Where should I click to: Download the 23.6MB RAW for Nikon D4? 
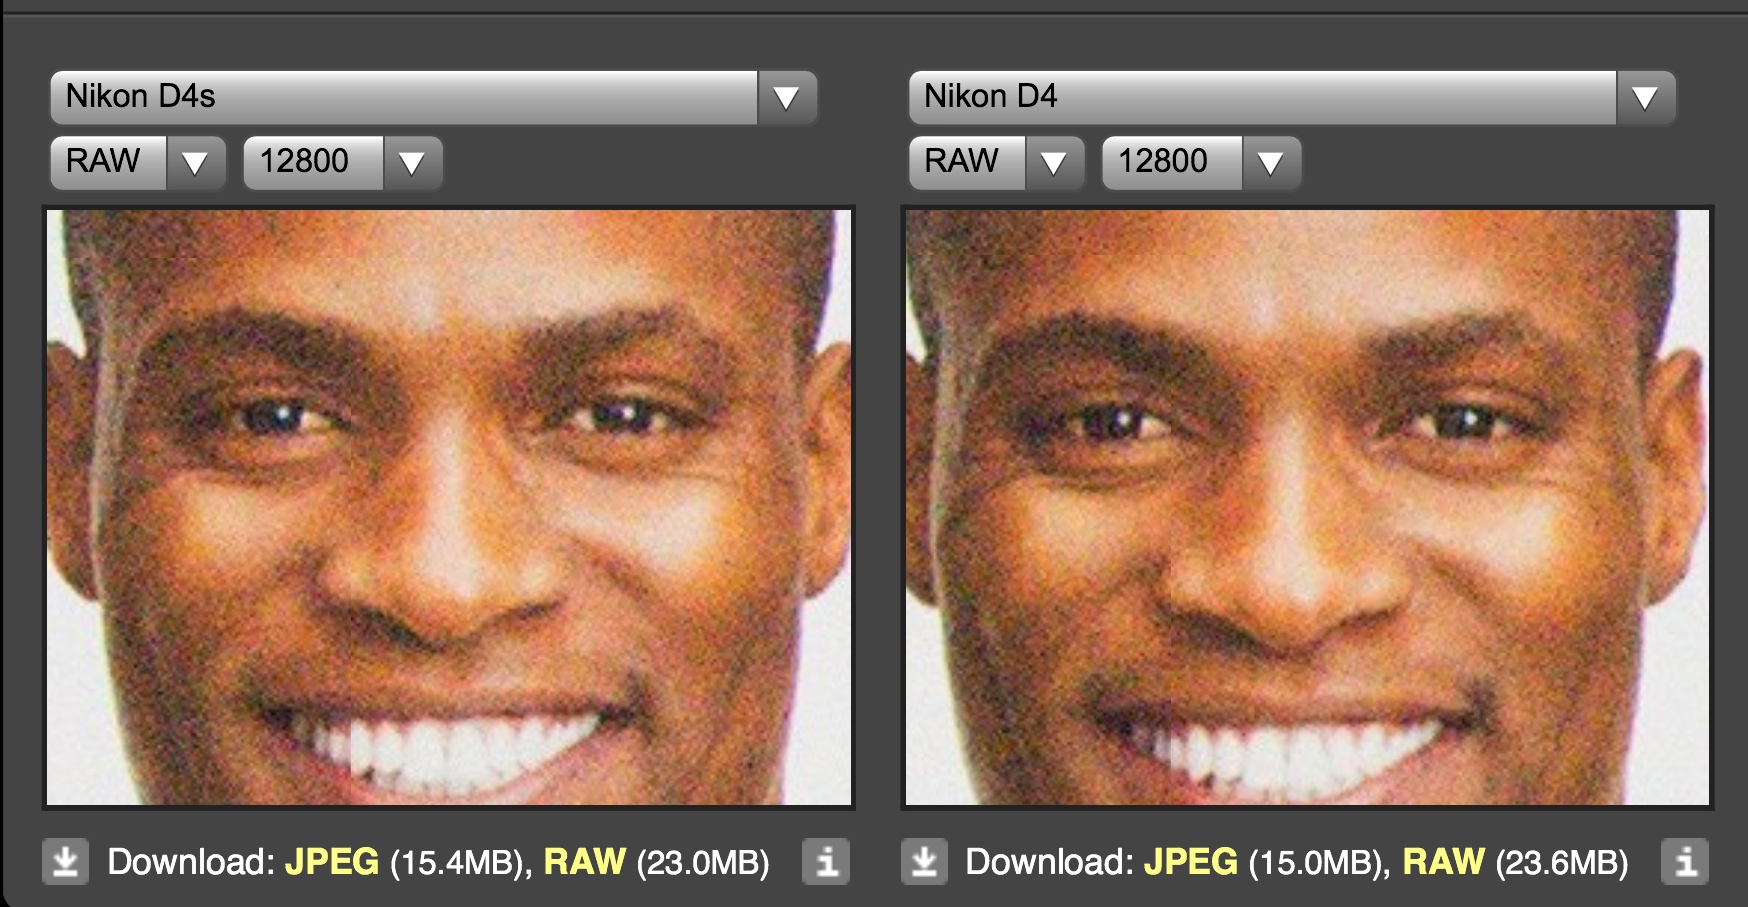coord(1444,862)
